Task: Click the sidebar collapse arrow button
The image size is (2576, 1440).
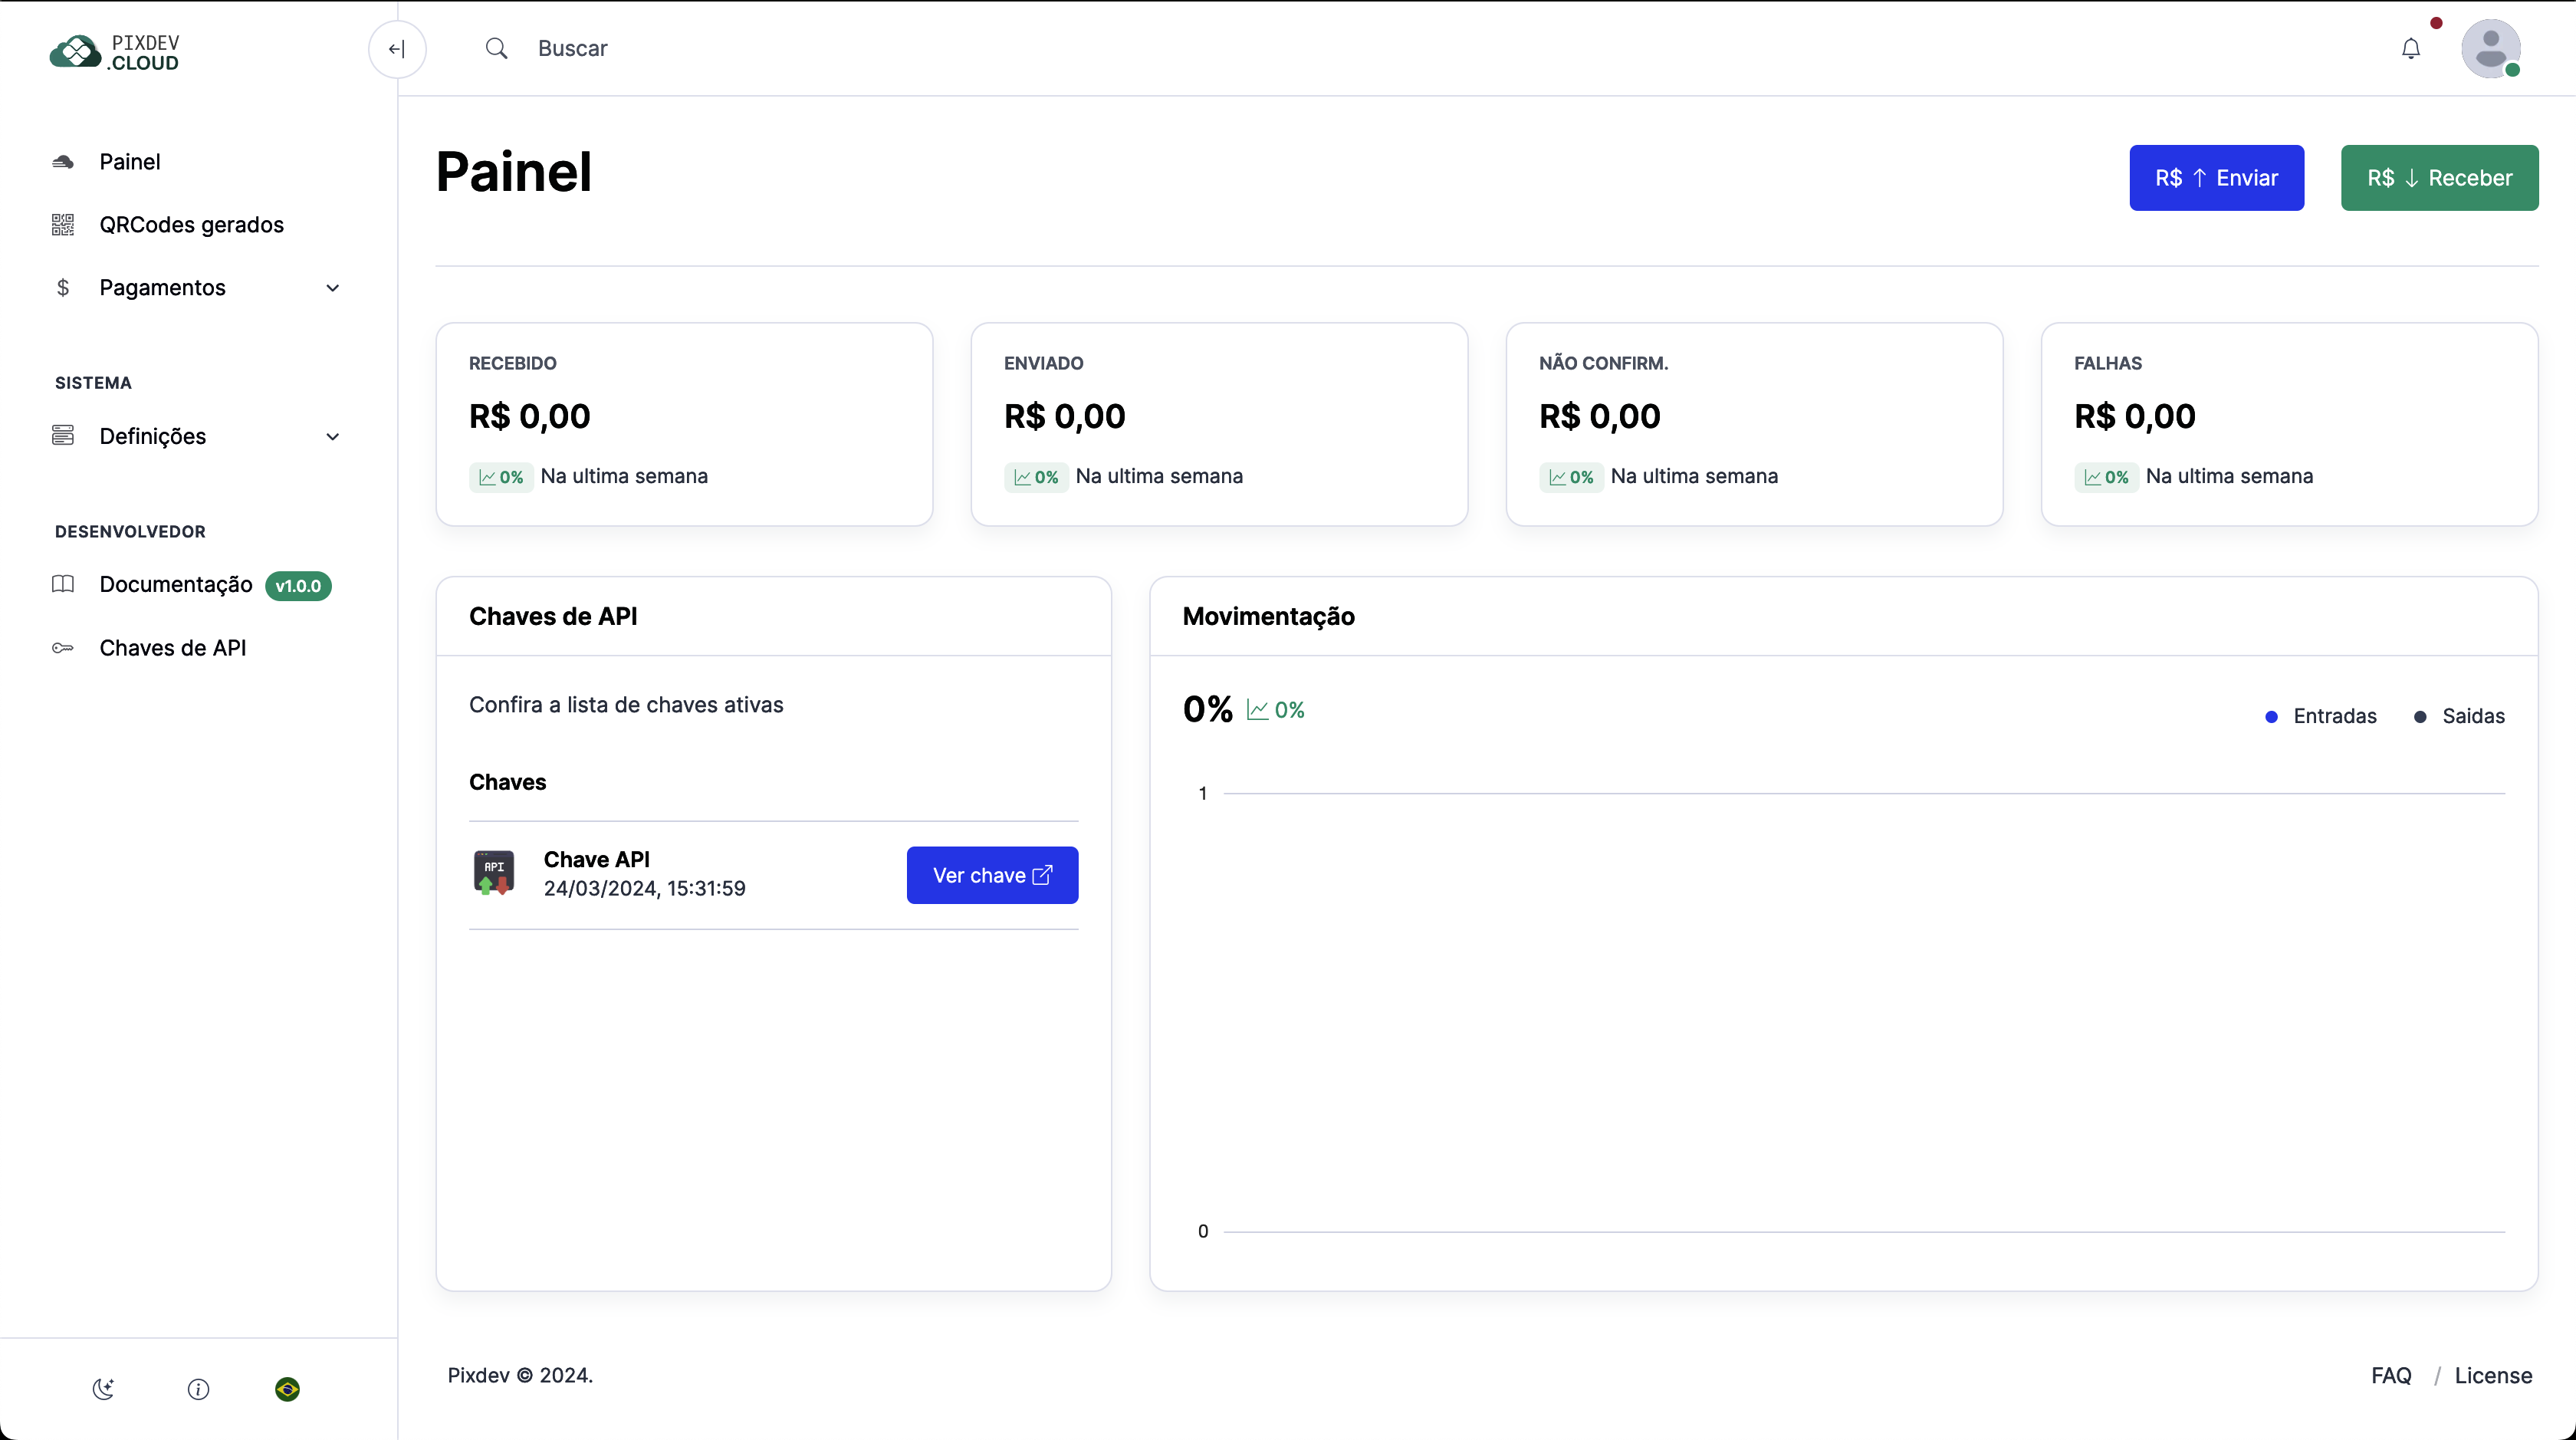Action: tap(397, 49)
